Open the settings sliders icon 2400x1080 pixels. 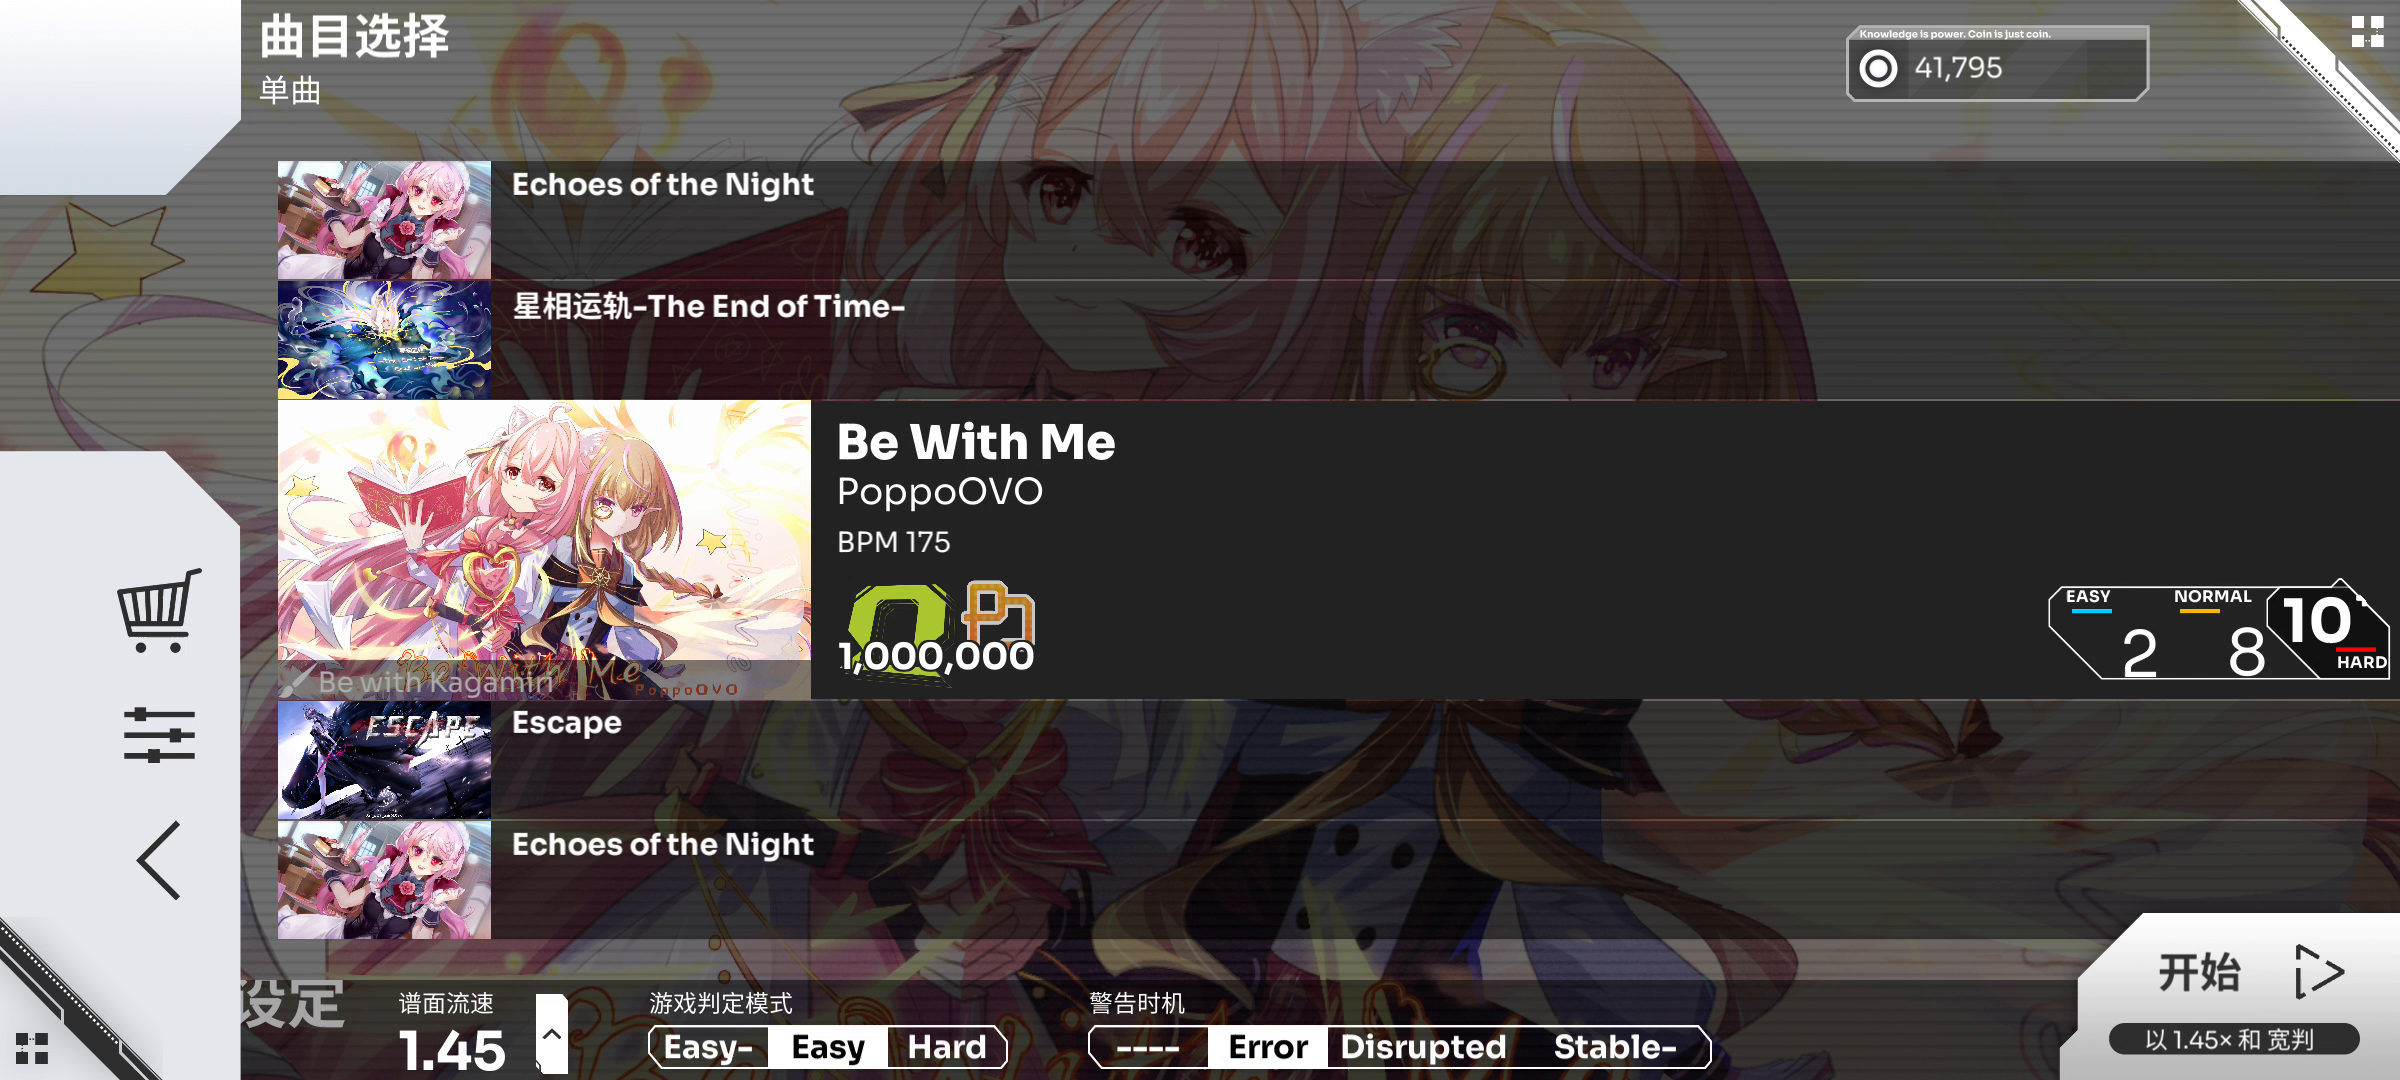(x=159, y=735)
